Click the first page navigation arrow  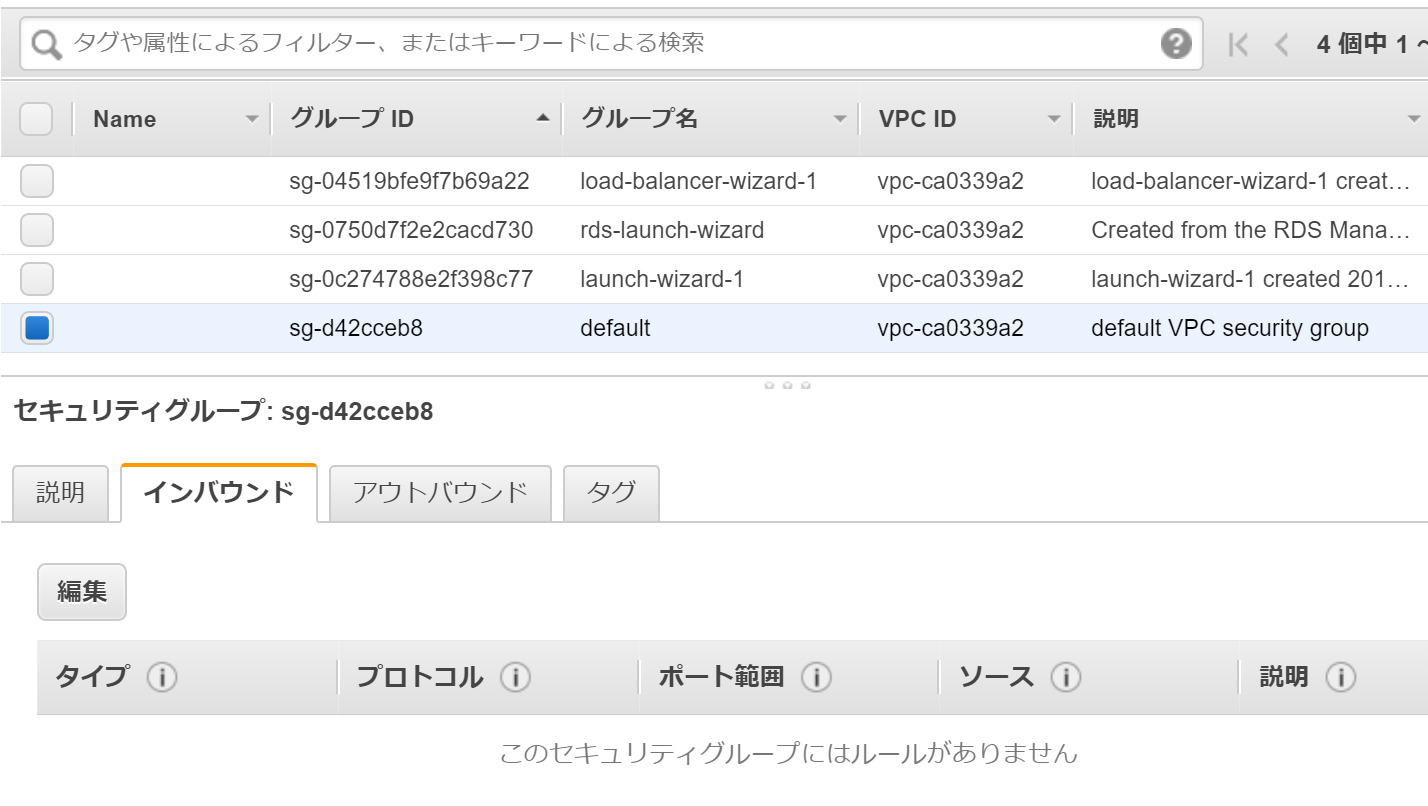1238,44
